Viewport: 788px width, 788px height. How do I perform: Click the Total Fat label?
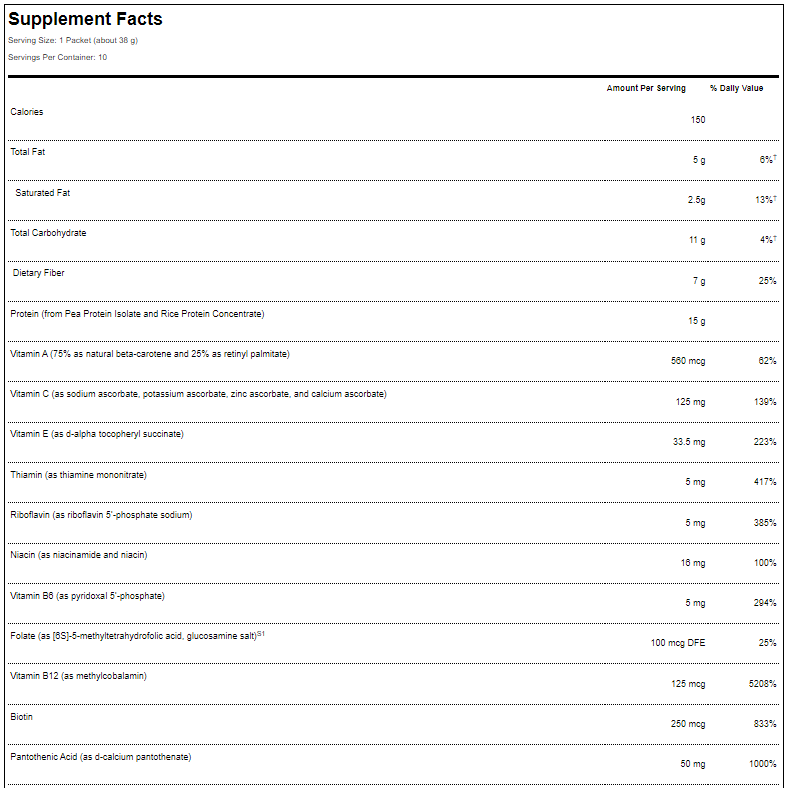coord(28,152)
